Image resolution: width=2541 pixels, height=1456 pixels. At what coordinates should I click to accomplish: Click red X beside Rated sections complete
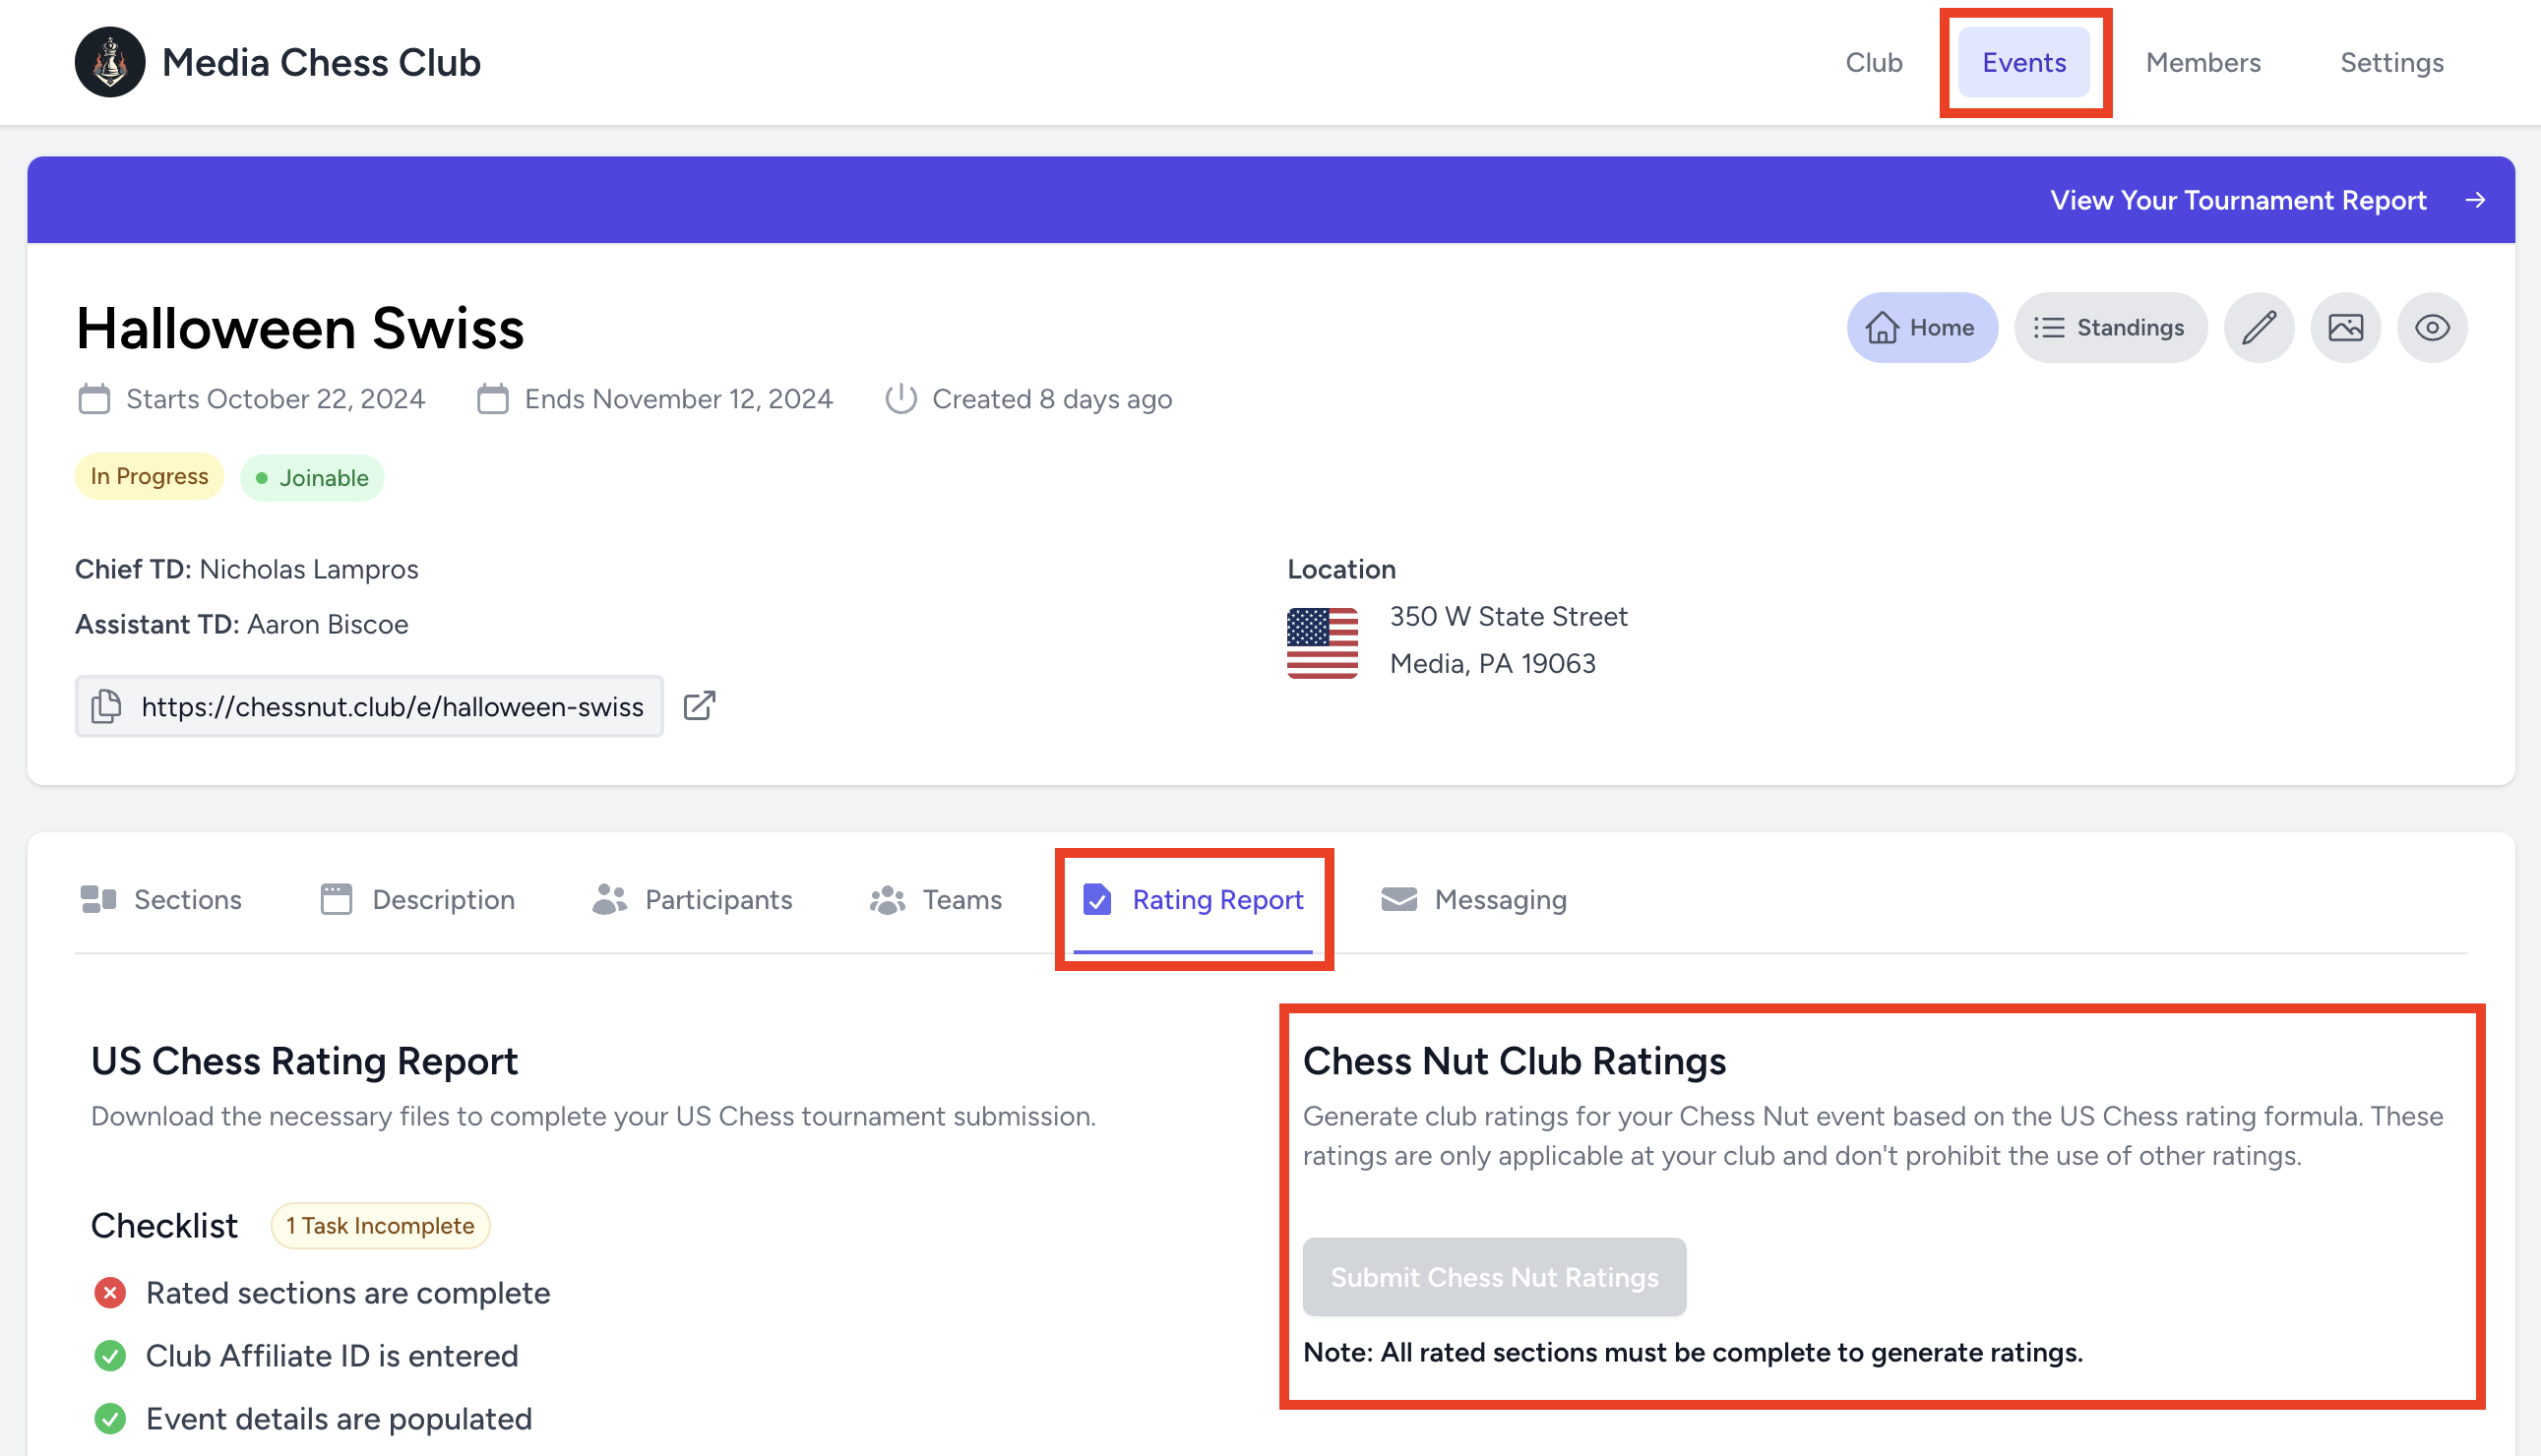tap(110, 1293)
